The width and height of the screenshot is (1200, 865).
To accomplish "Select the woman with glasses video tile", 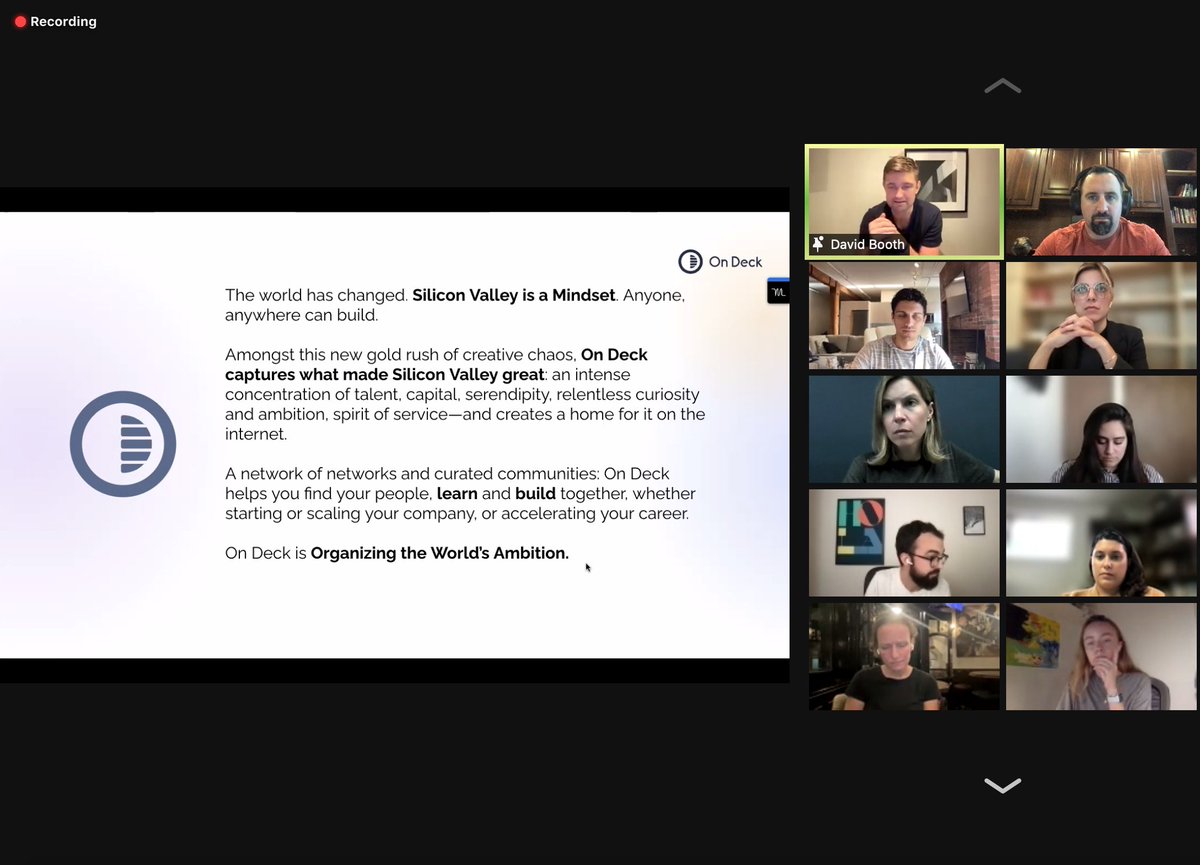I will [x=1101, y=316].
